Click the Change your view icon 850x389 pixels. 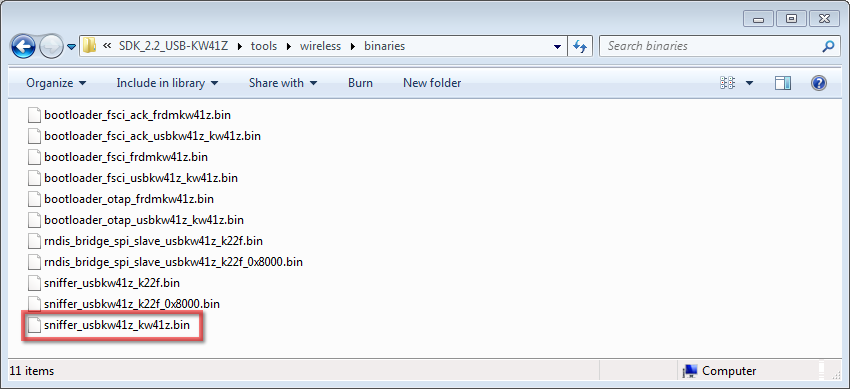pyautogui.click(x=727, y=83)
